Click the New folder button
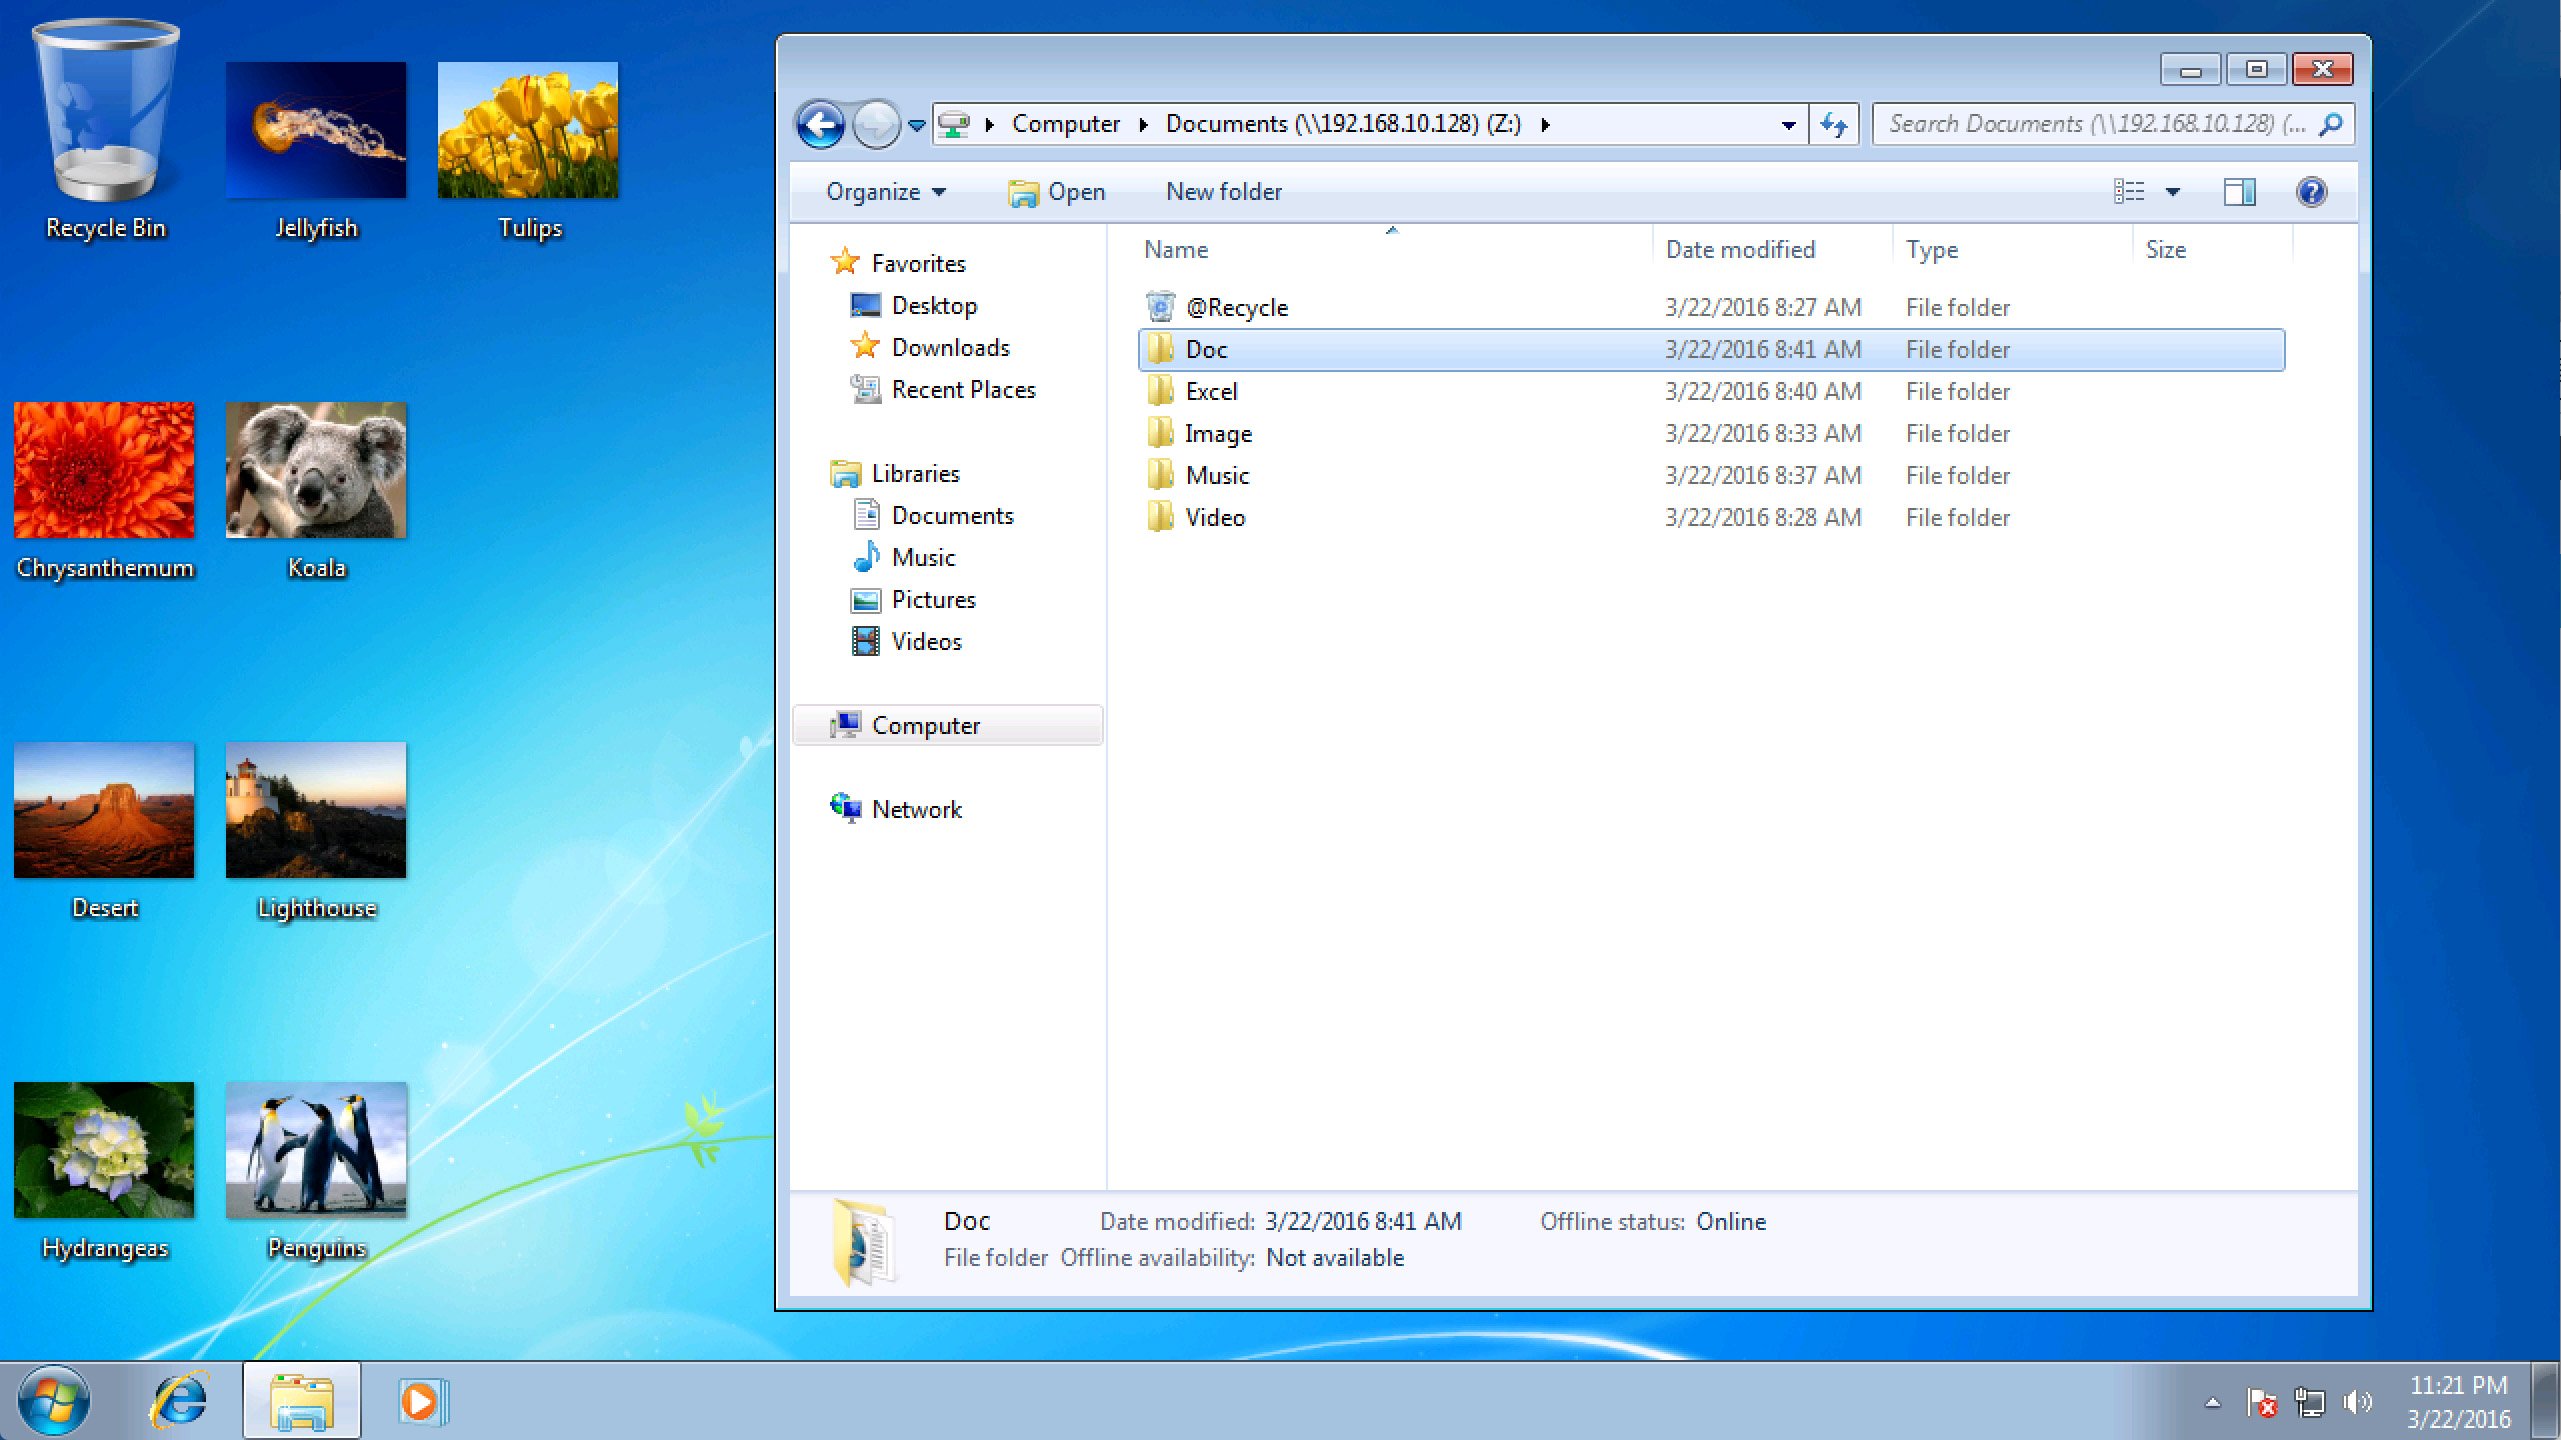Image resolution: width=2561 pixels, height=1440 pixels. point(1223,192)
